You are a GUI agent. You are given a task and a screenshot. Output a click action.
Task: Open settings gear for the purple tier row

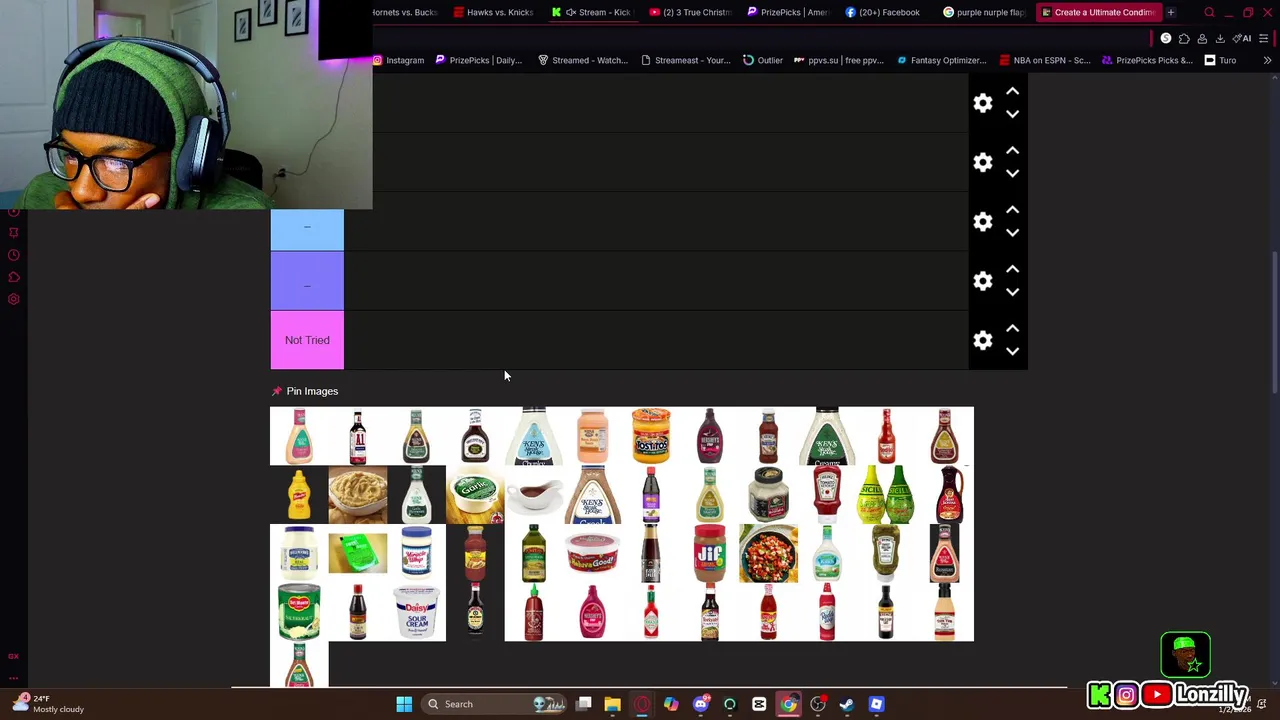(983, 281)
